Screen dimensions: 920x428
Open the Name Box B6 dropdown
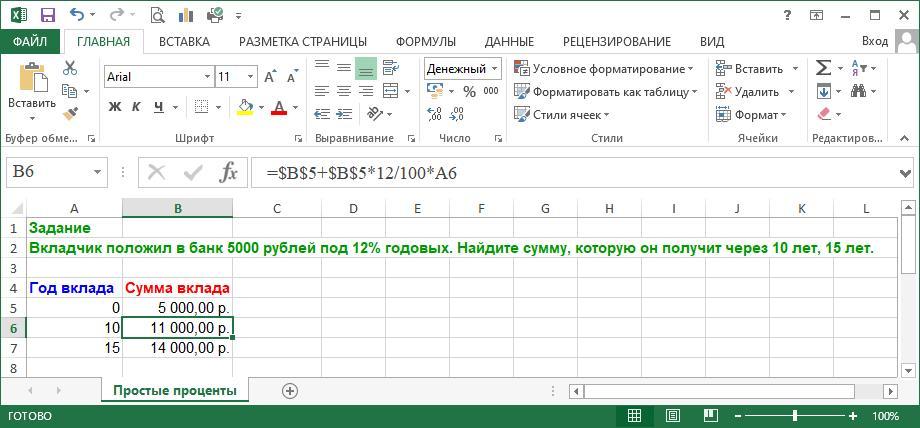click(97, 172)
